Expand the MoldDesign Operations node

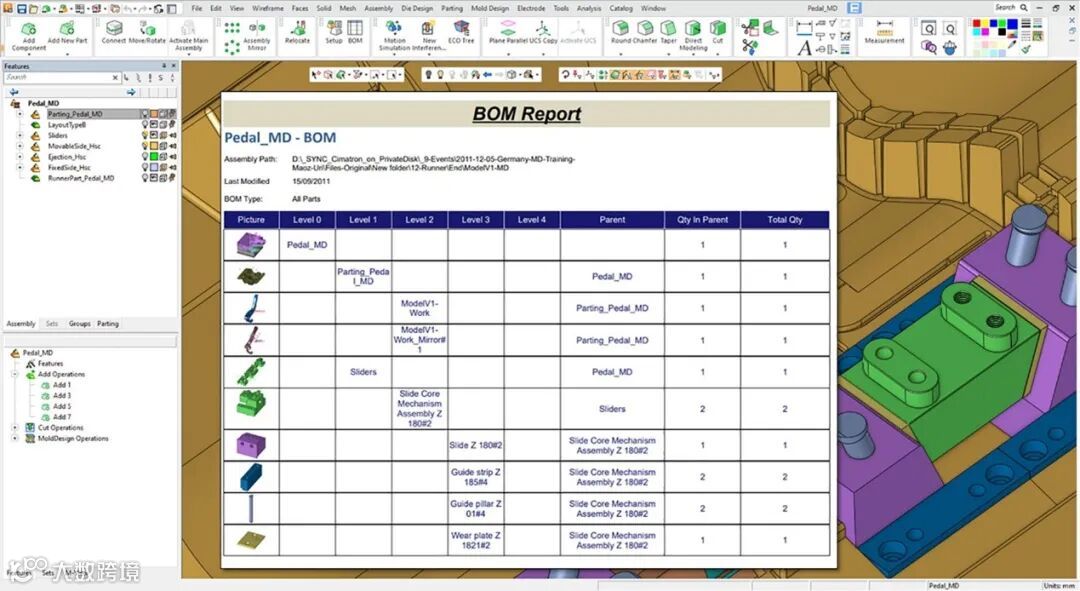14,439
